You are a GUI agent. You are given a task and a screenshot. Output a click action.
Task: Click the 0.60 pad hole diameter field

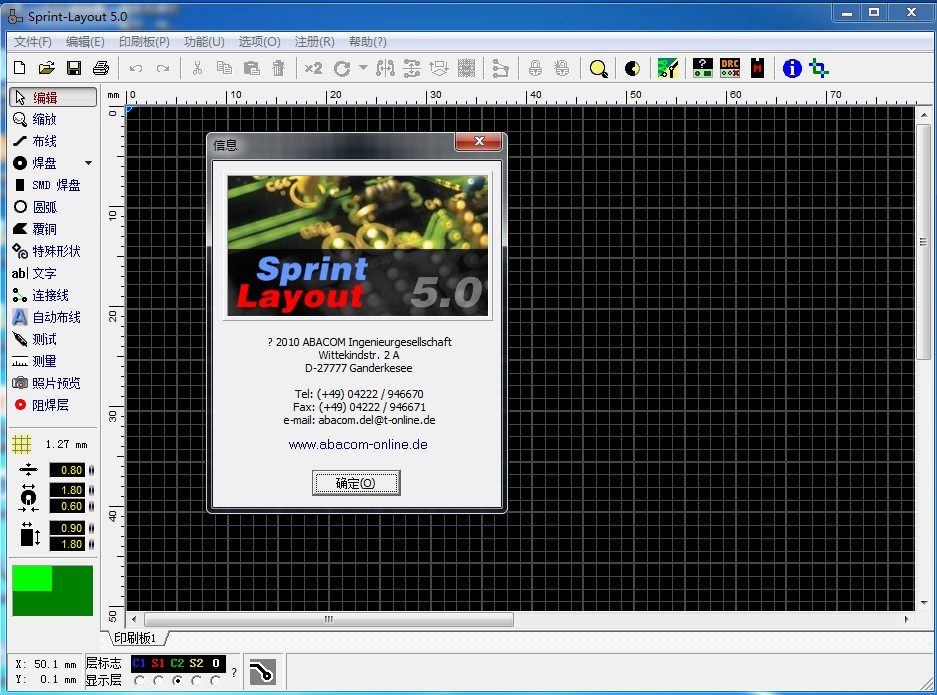click(x=67, y=506)
